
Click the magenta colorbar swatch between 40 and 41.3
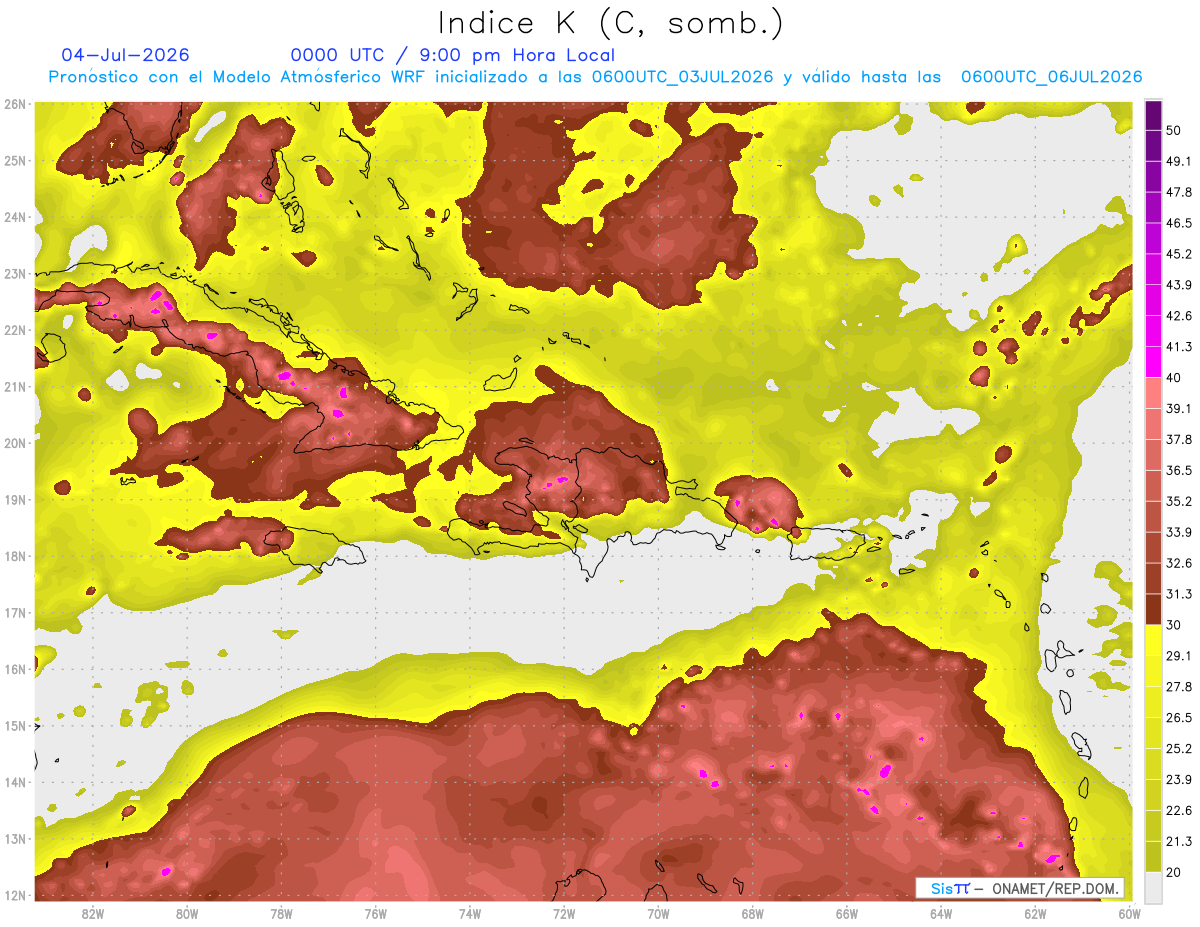click(x=1153, y=362)
